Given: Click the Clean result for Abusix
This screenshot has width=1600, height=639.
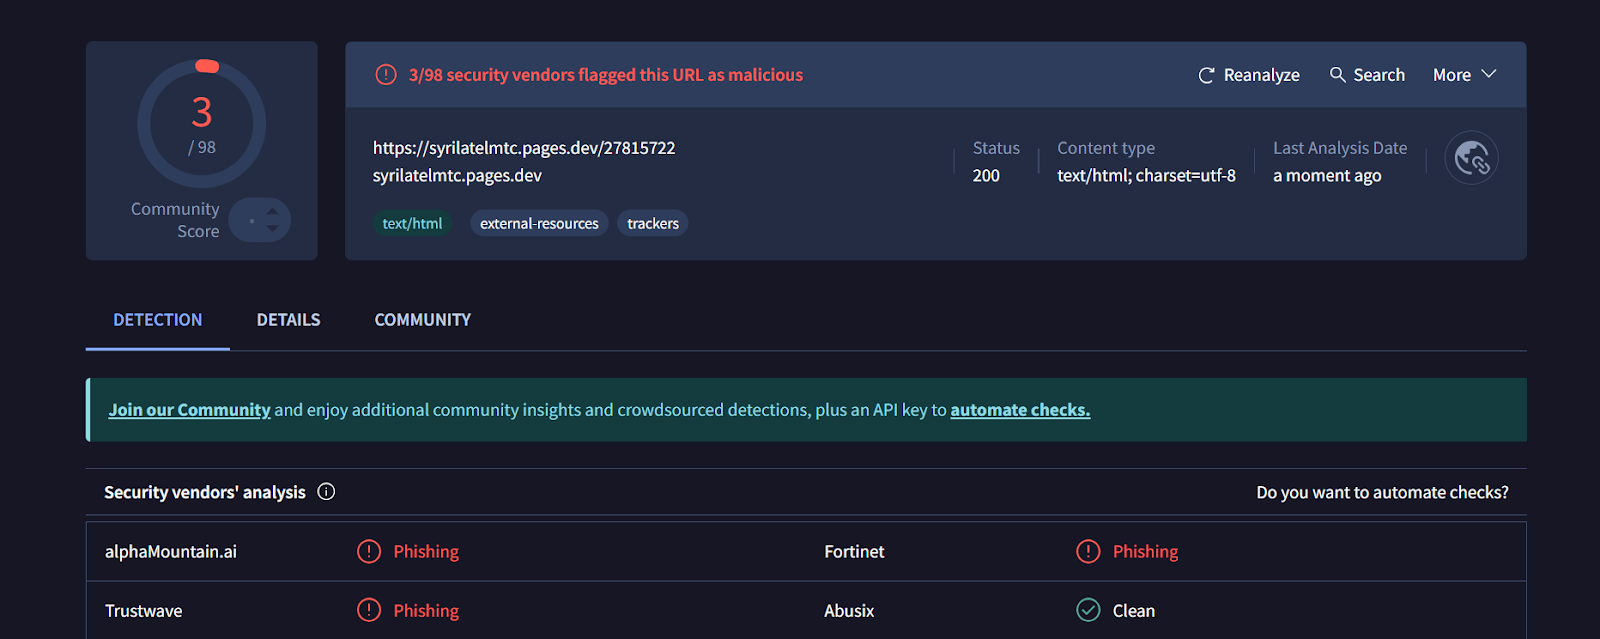Looking at the screenshot, I should [1134, 611].
